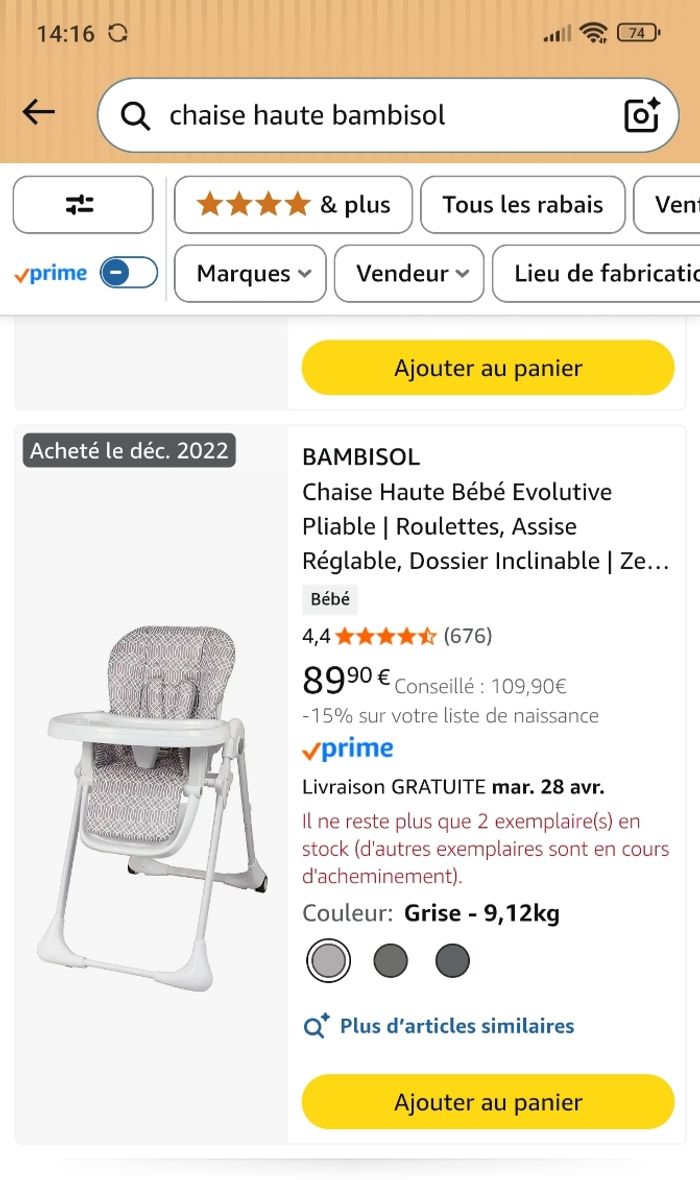Select the light grey color option
Viewport: 700px width, 1180px height.
[328, 961]
